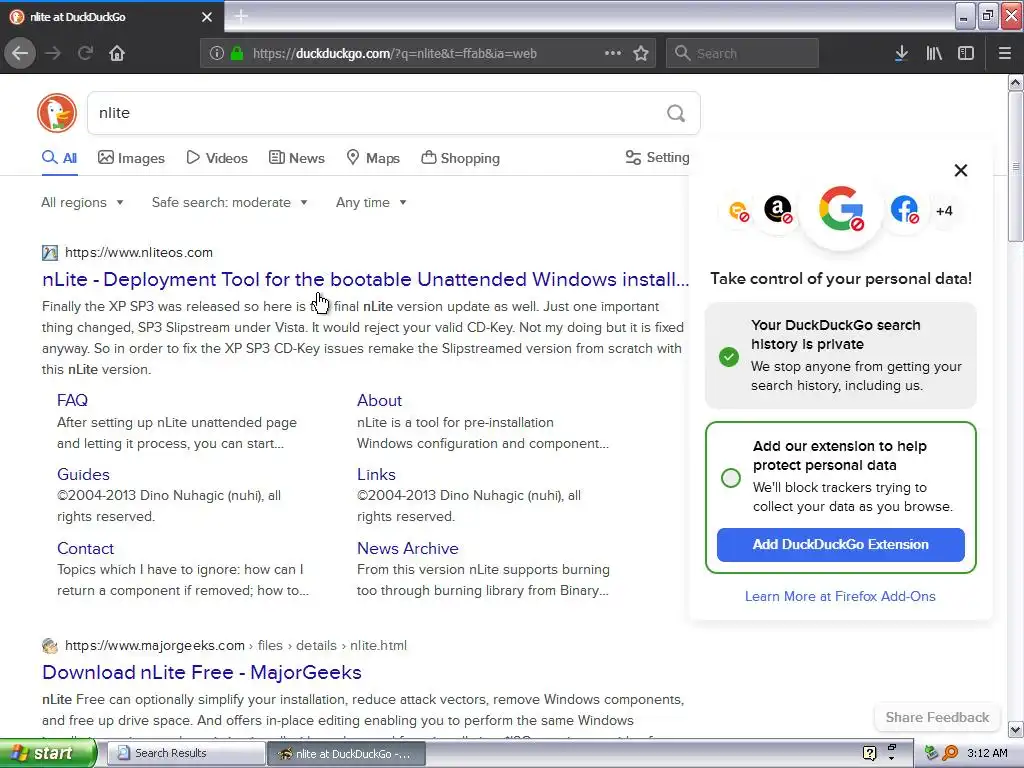Open Download nLite Free - MajorGeeks result
Viewport: 1024px width, 768px height.
tap(202, 672)
